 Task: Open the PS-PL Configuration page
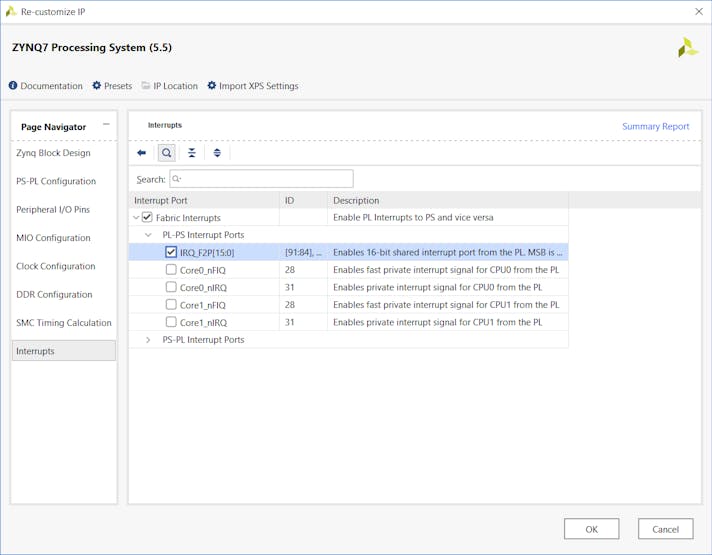(56, 181)
